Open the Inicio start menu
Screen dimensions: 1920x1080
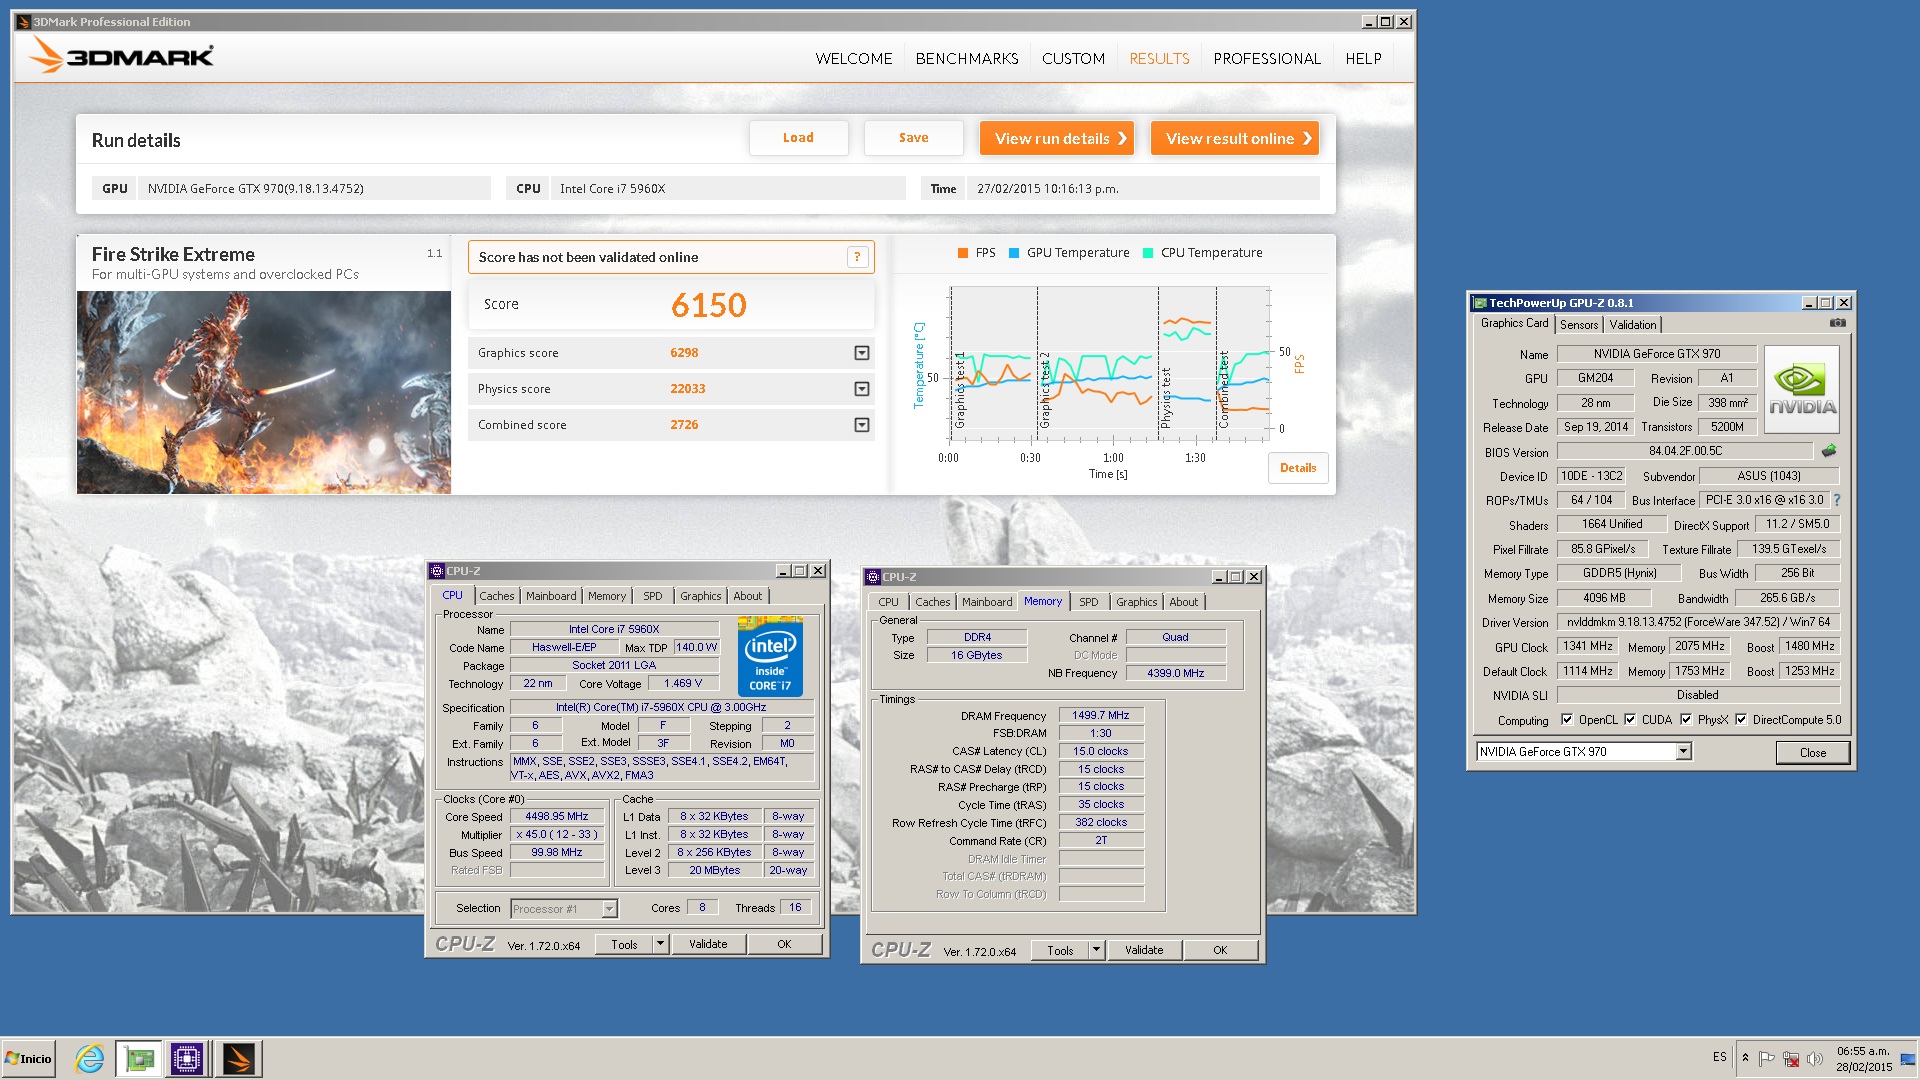click(28, 1058)
